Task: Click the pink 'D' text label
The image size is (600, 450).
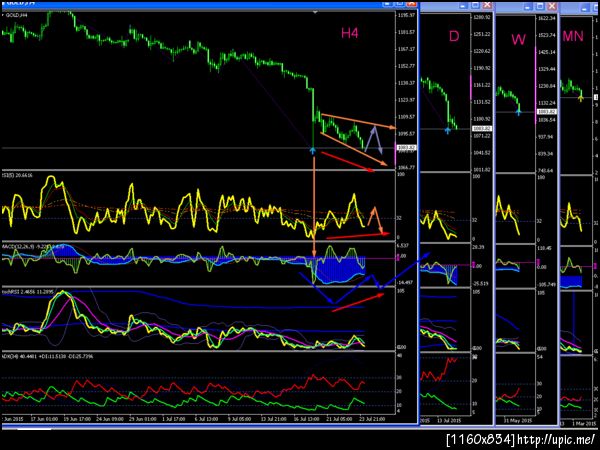Action: (454, 36)
